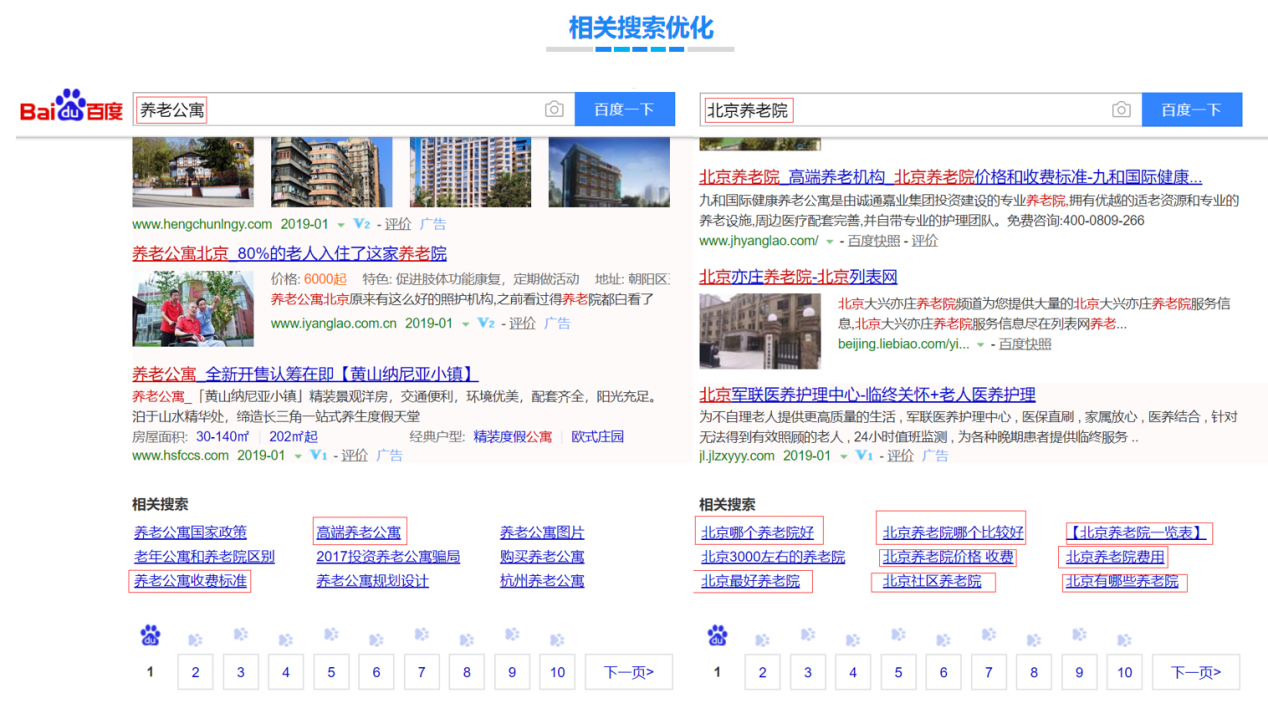Open the 养老公寓北京 80%的老人 result title

[x=289, y=253]
